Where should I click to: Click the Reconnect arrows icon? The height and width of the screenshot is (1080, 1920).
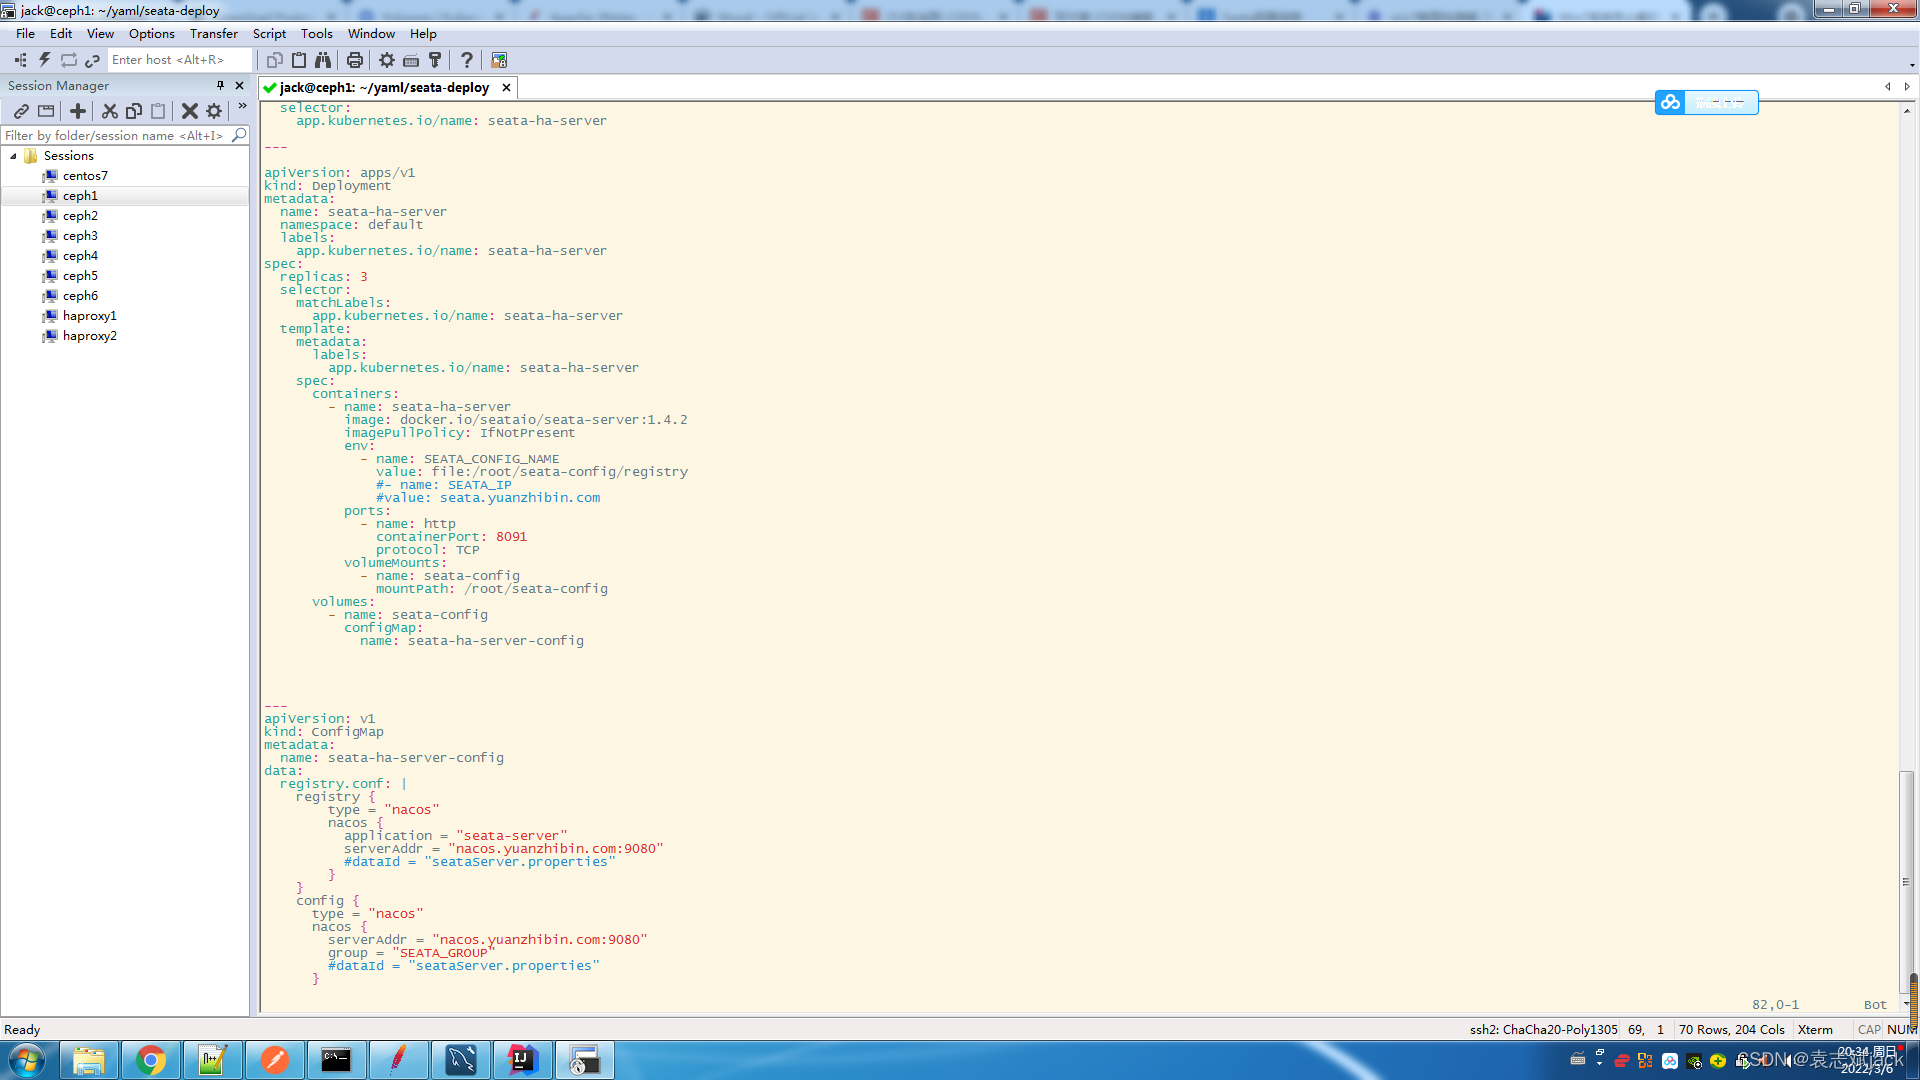(x=68, y=60)
